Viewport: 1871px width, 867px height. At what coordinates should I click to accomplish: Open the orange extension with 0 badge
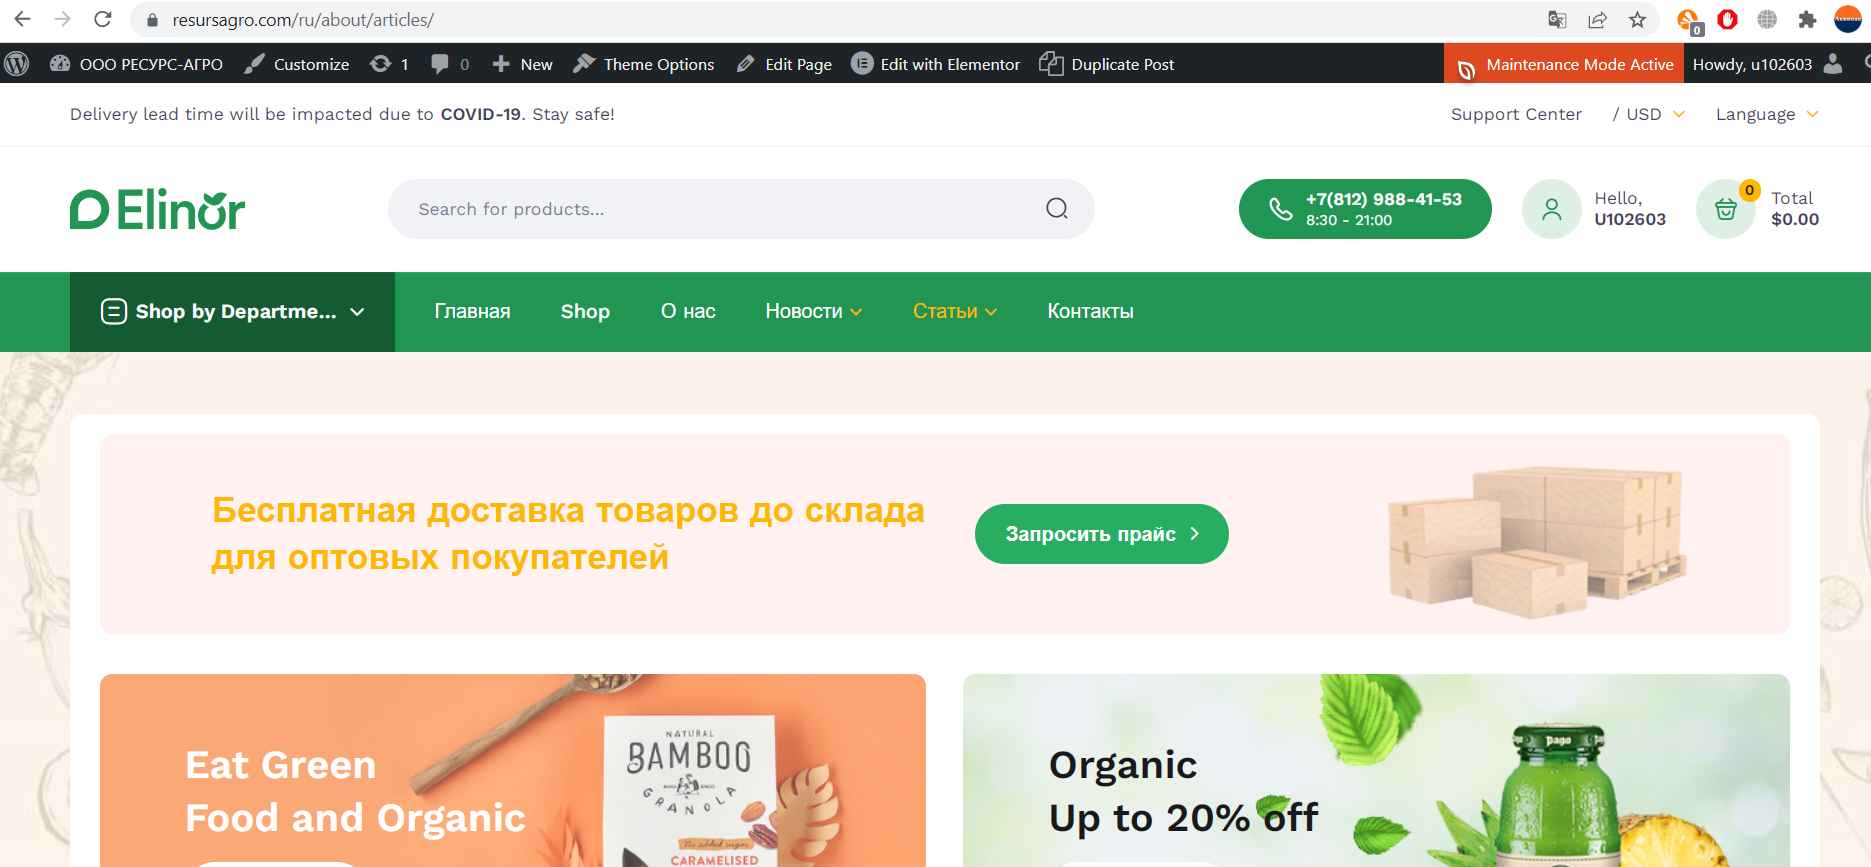coord(1689,21)
